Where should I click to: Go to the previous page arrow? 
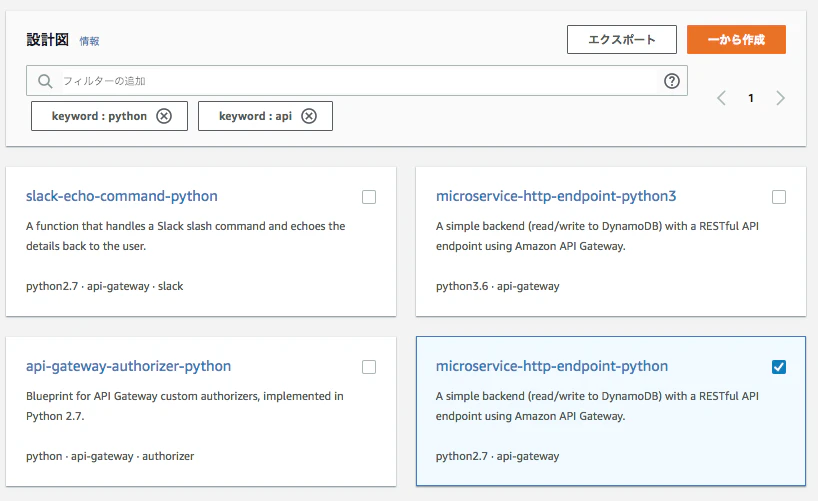click(x=721, y=98)
